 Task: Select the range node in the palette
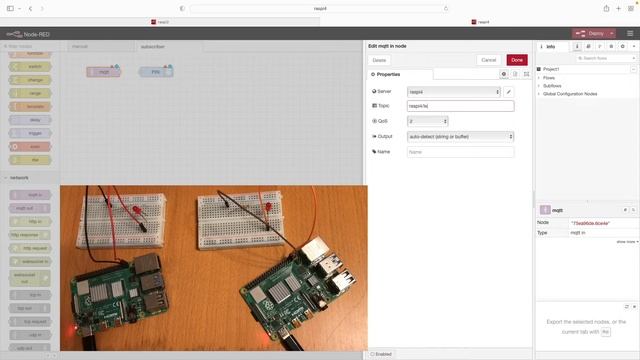pos(31,93)
